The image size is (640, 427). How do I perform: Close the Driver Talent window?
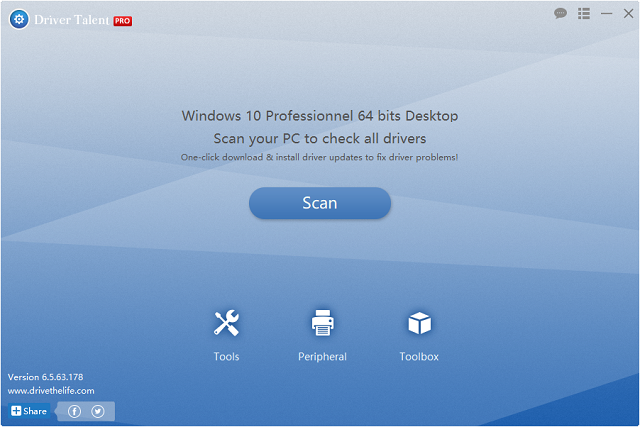tap(629, 13)
